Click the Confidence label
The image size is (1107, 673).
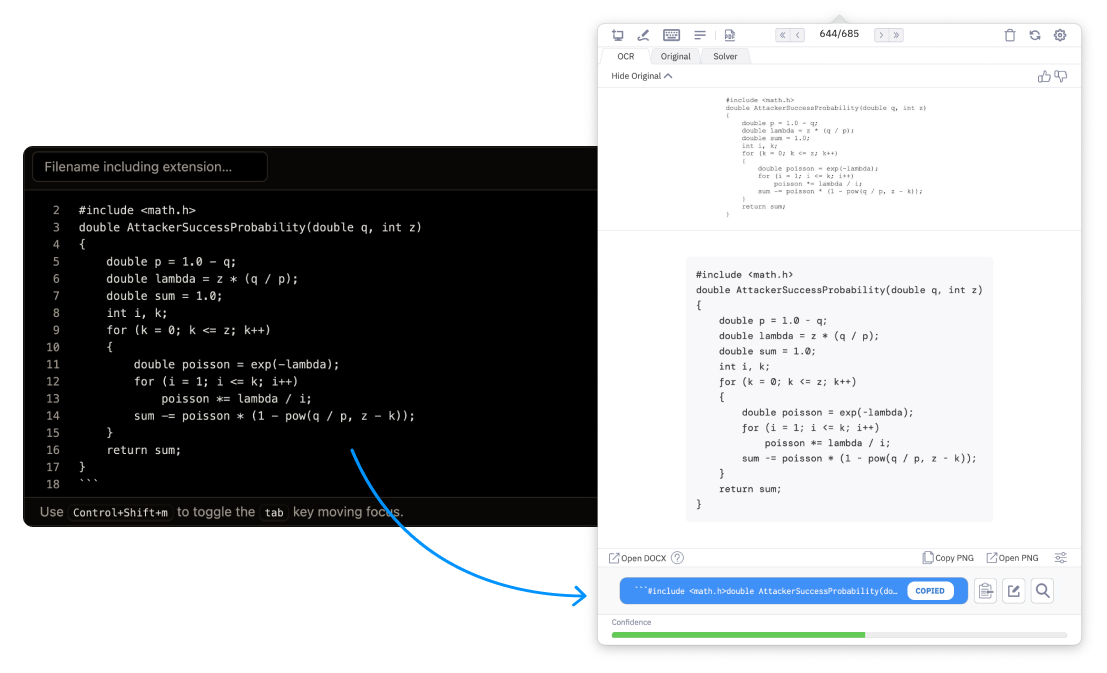coord(631,622)
